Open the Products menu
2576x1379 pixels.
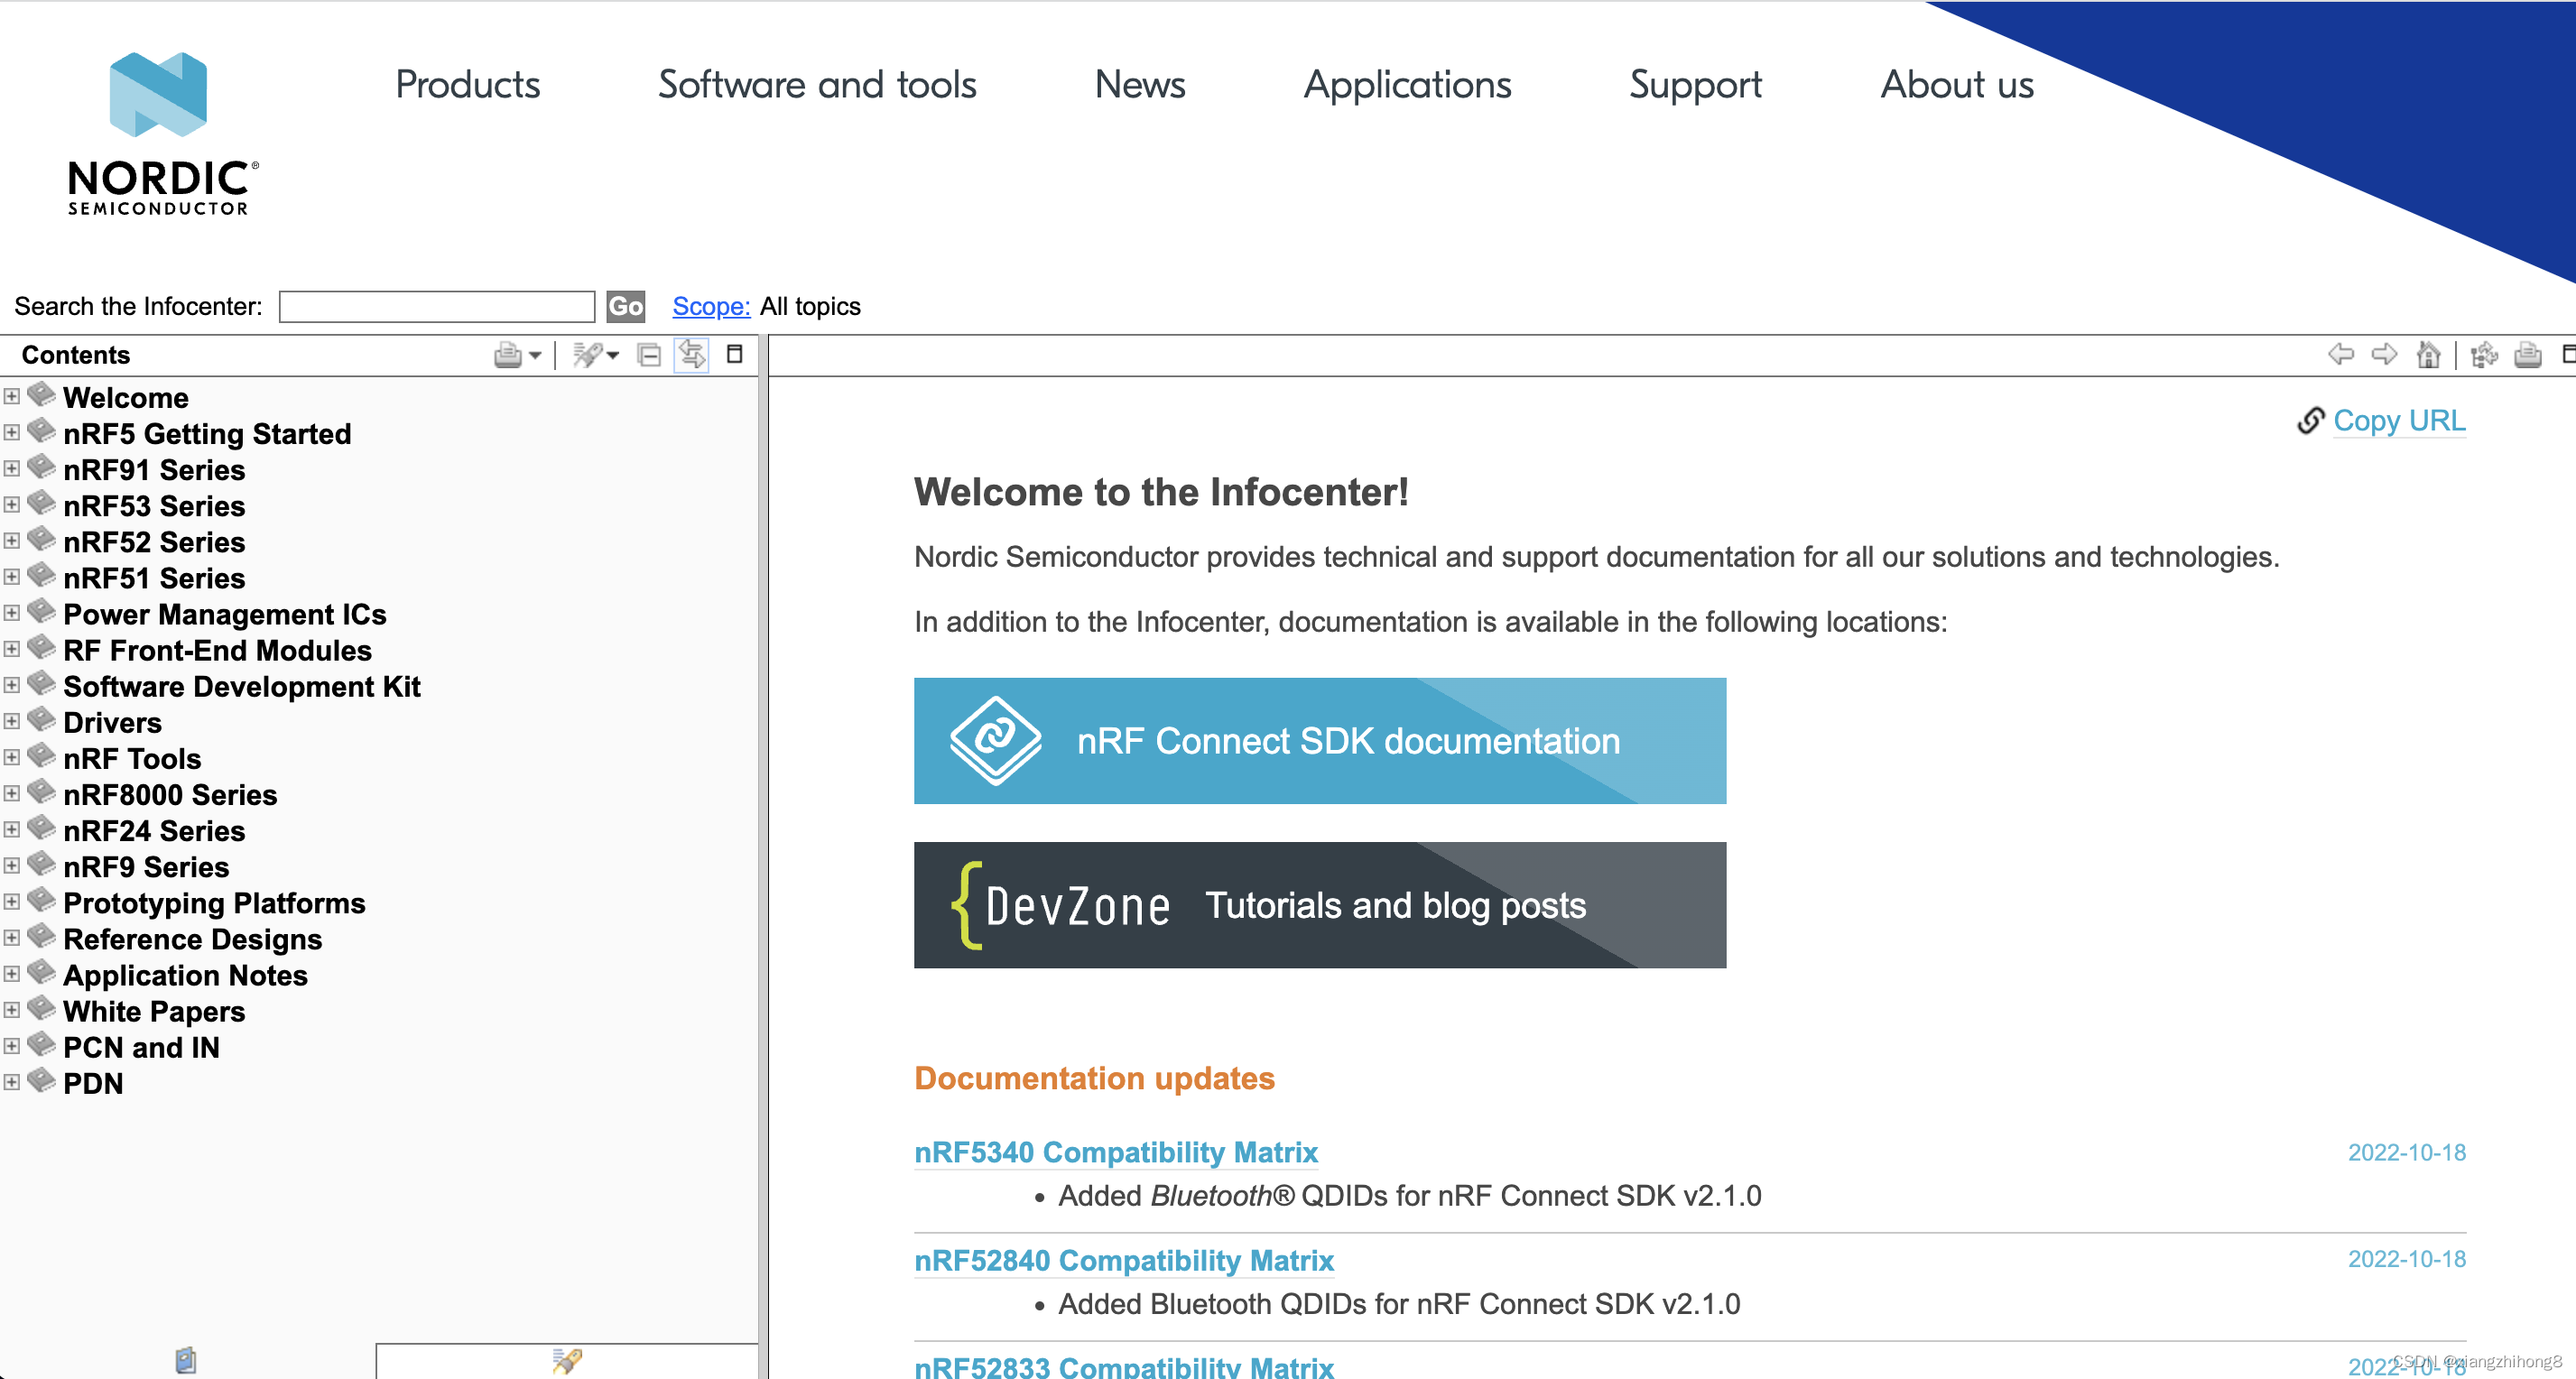(x=467, y=85)
